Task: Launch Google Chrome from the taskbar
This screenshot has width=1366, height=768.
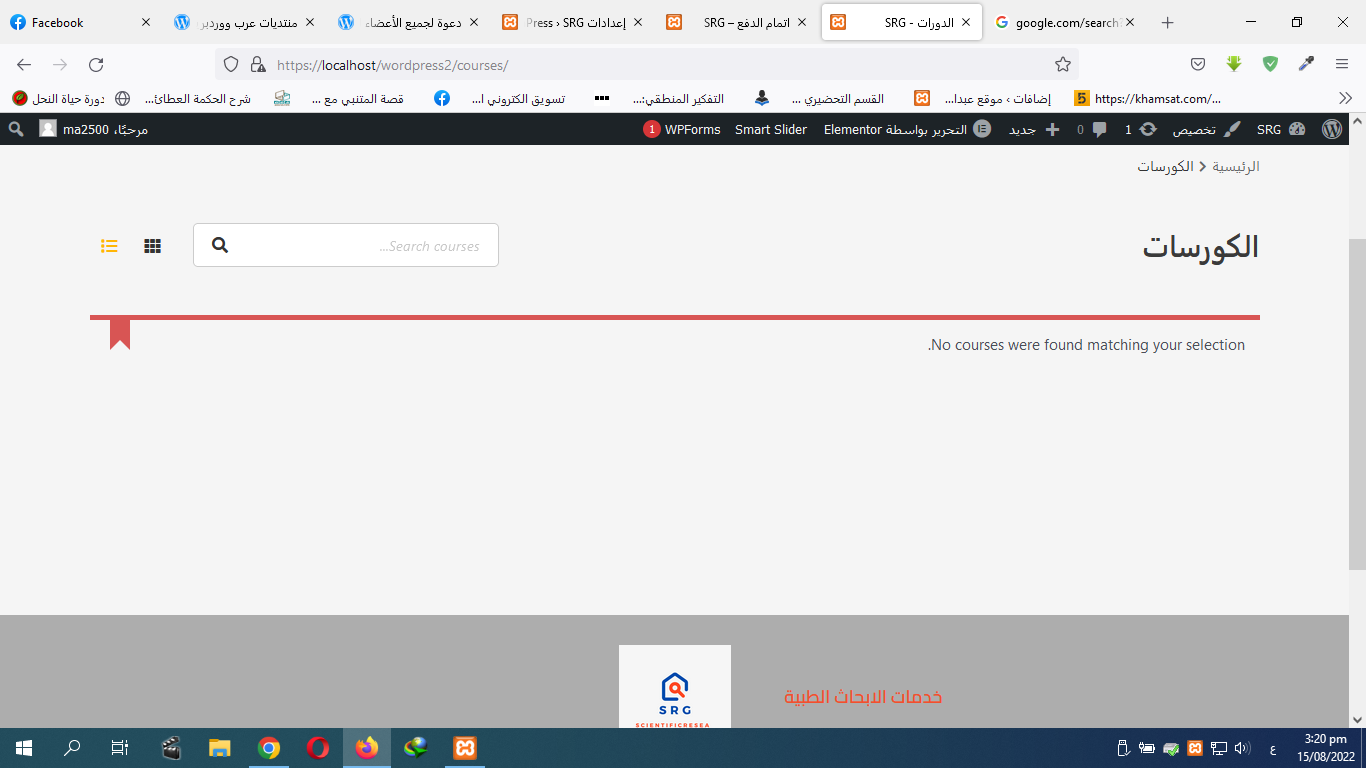Action: coord(268,748)
